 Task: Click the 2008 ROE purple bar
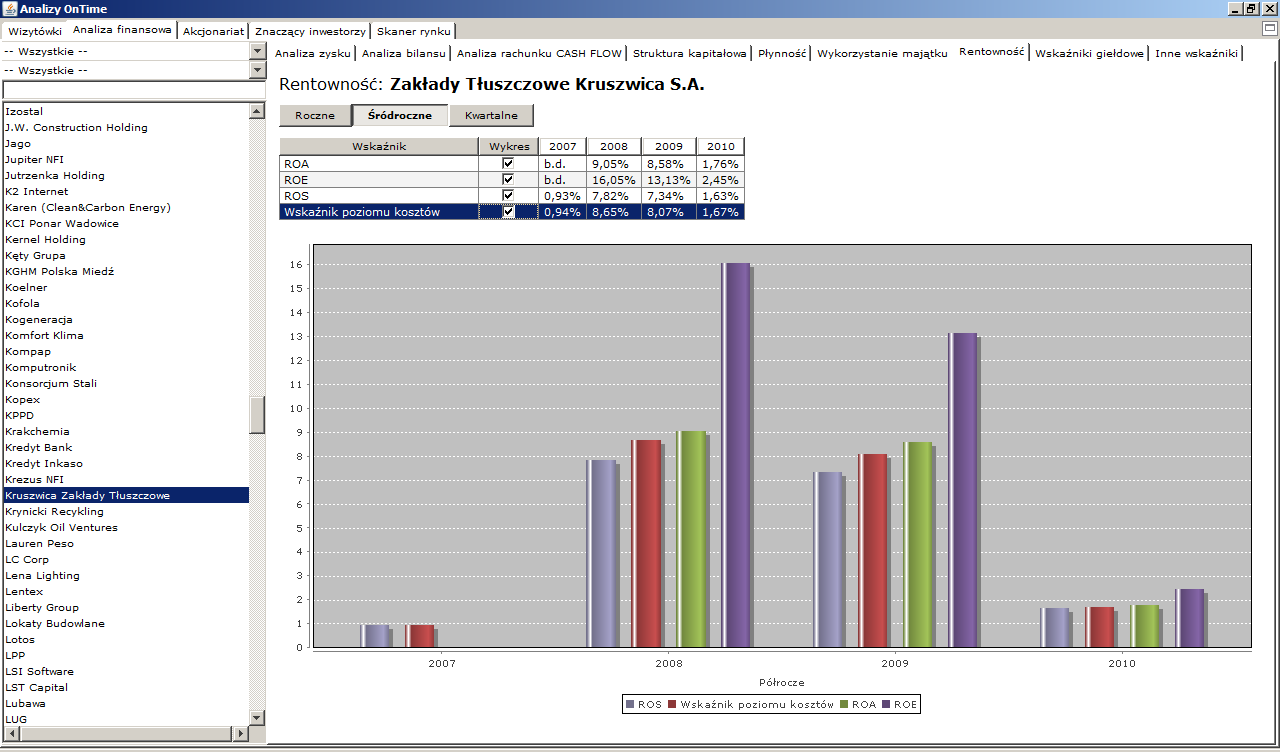736,455
